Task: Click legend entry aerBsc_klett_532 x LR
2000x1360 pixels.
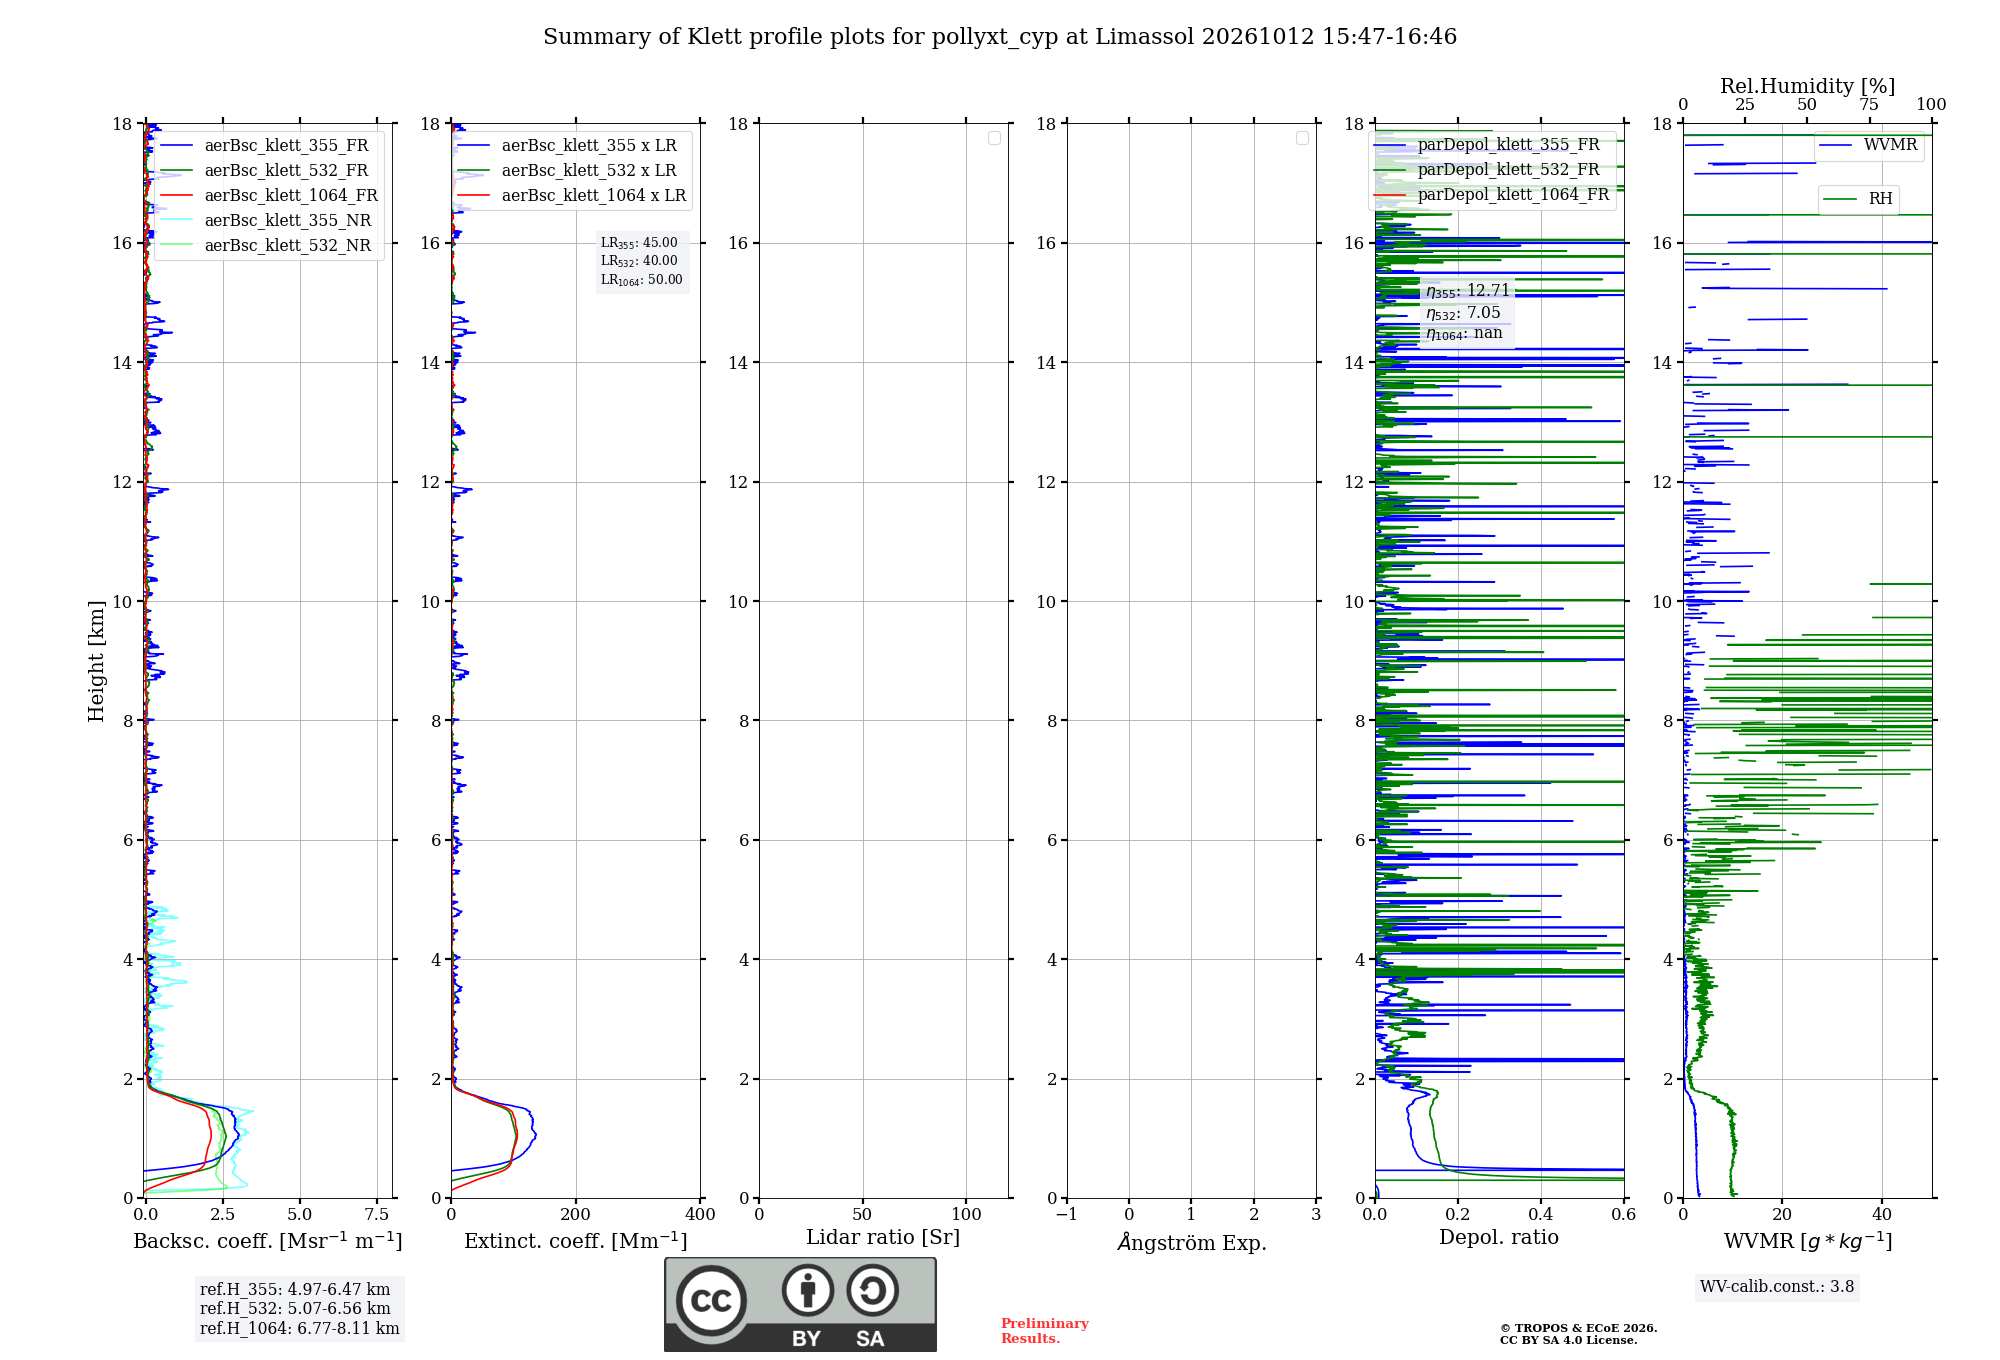Action: tap(567, 171)
